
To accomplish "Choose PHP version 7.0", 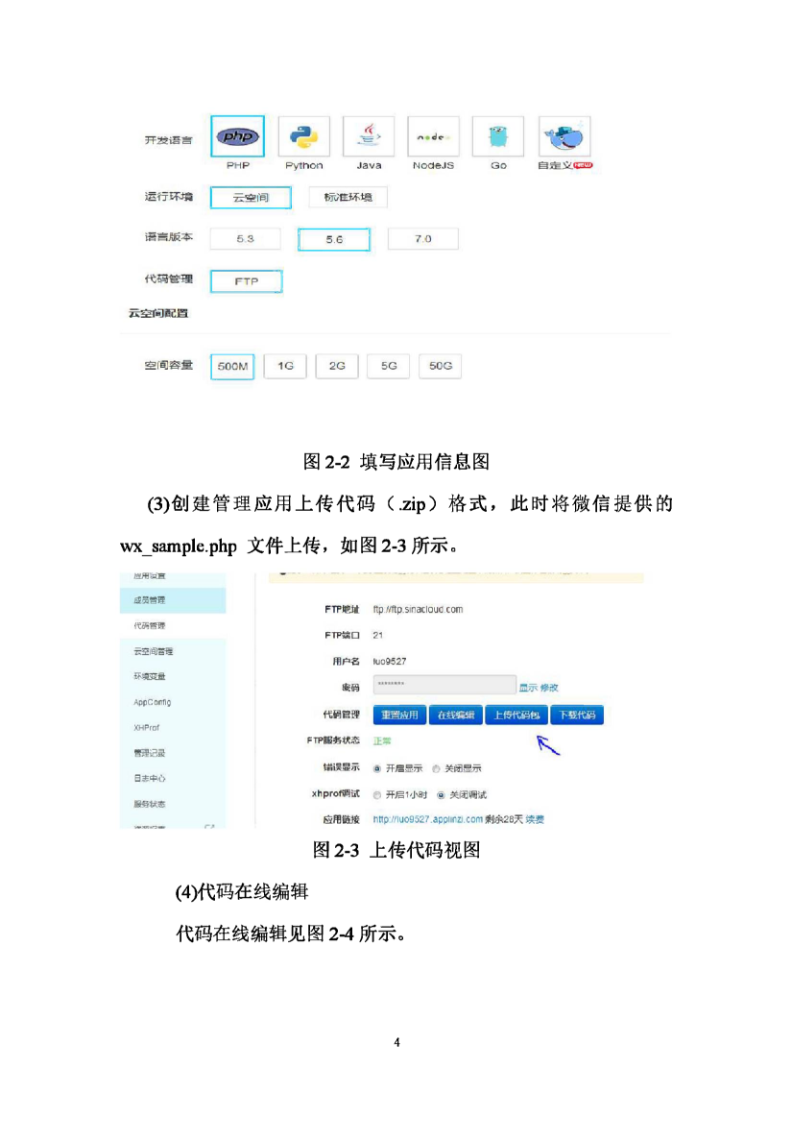I will (422, 239).
